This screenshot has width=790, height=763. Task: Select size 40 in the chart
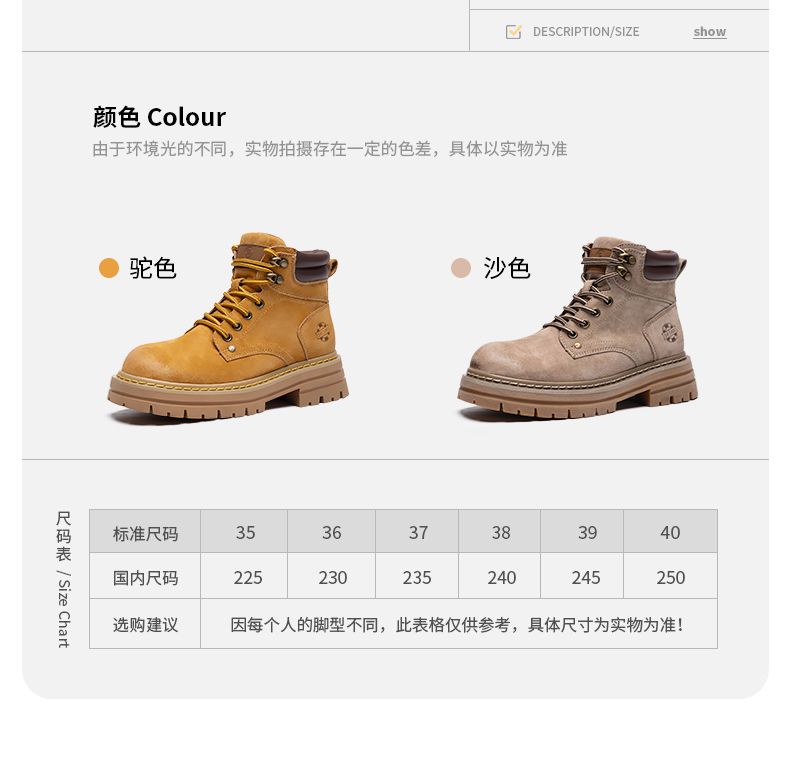tap(671, 532)
